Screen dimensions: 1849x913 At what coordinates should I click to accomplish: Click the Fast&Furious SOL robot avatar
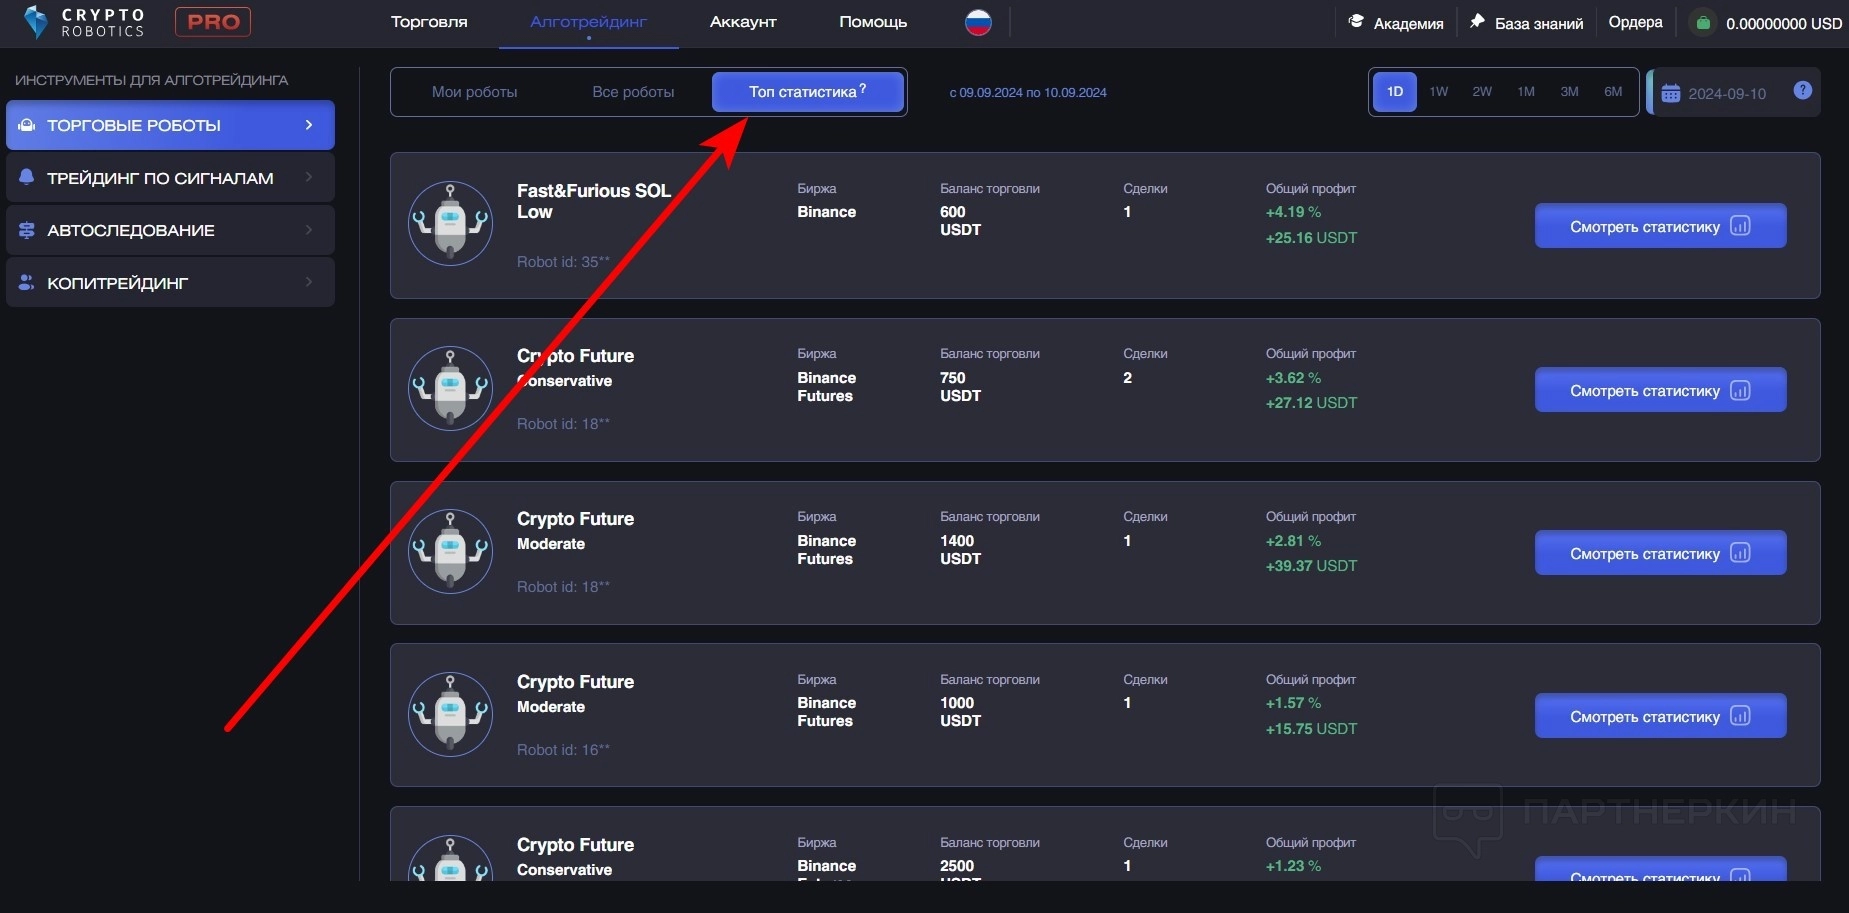pos(450,223)
